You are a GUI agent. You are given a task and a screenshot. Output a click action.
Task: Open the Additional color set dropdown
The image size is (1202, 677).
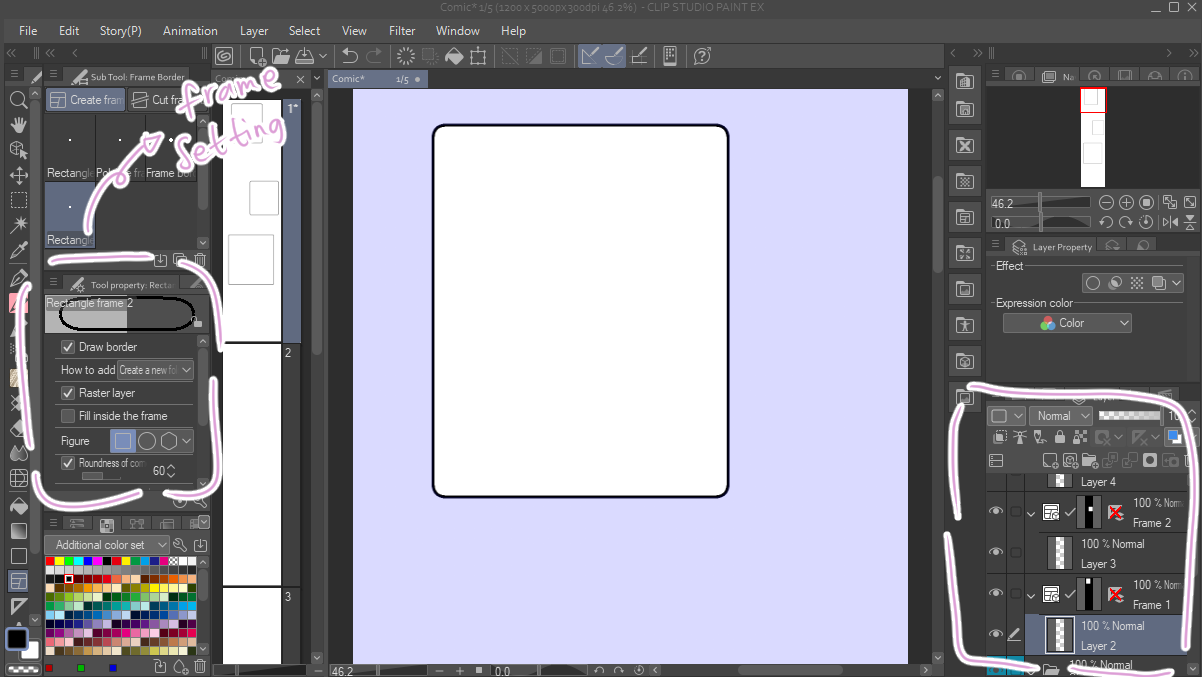point(106,545)
